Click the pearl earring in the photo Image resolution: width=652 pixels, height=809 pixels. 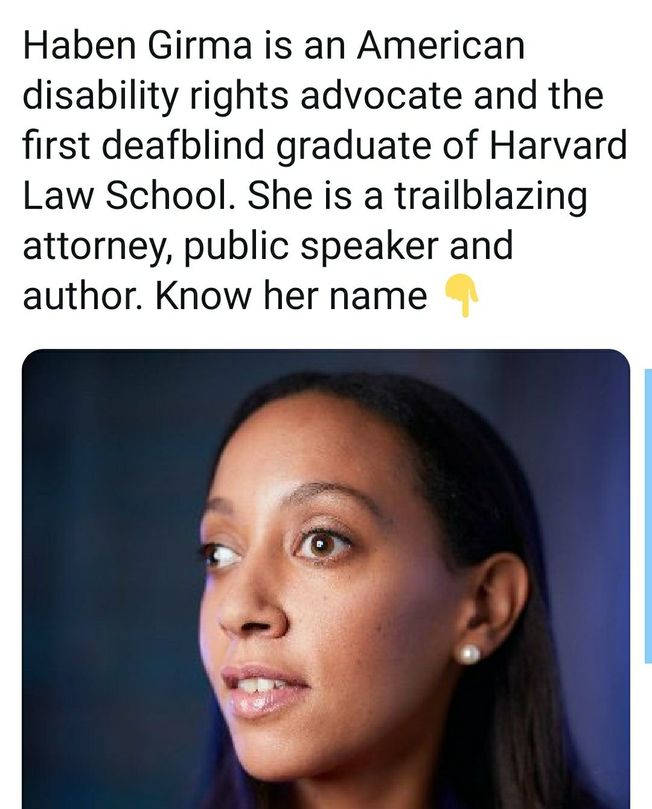tap(469, 655)
